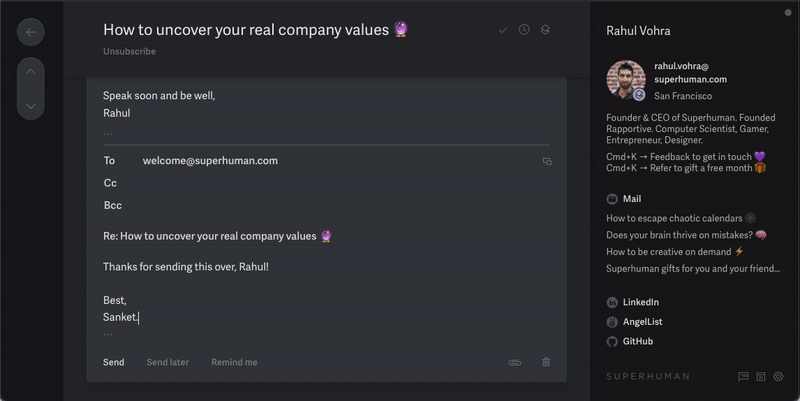Mark conversation done with checkmark icon
The width and height of the screenshot is (800, 401).
click(503, 30)
